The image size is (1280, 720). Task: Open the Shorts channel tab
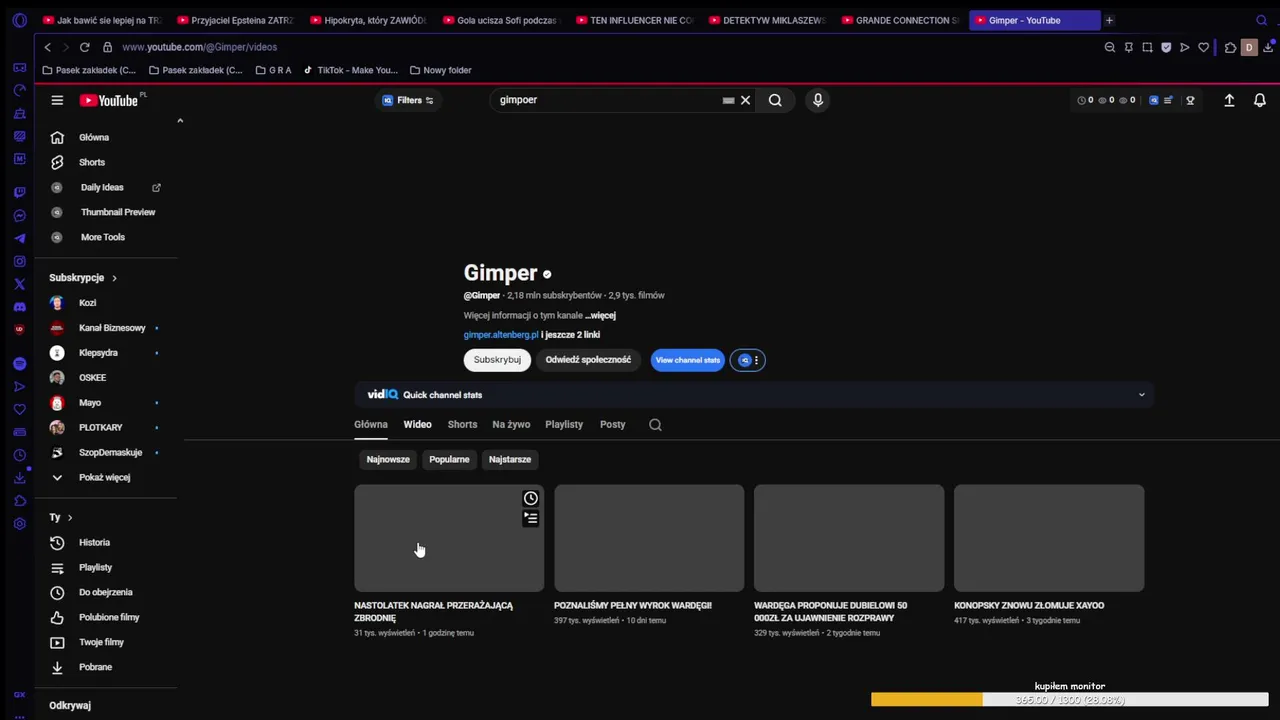[462, 424]
